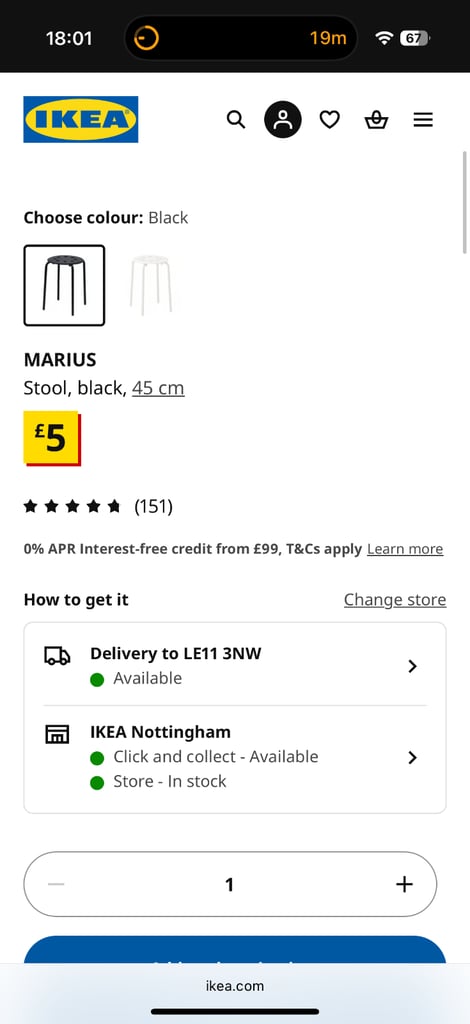Decrease quantity with the minus button
This screenshot has width=470, height=1024.
[x=56, y=884]
